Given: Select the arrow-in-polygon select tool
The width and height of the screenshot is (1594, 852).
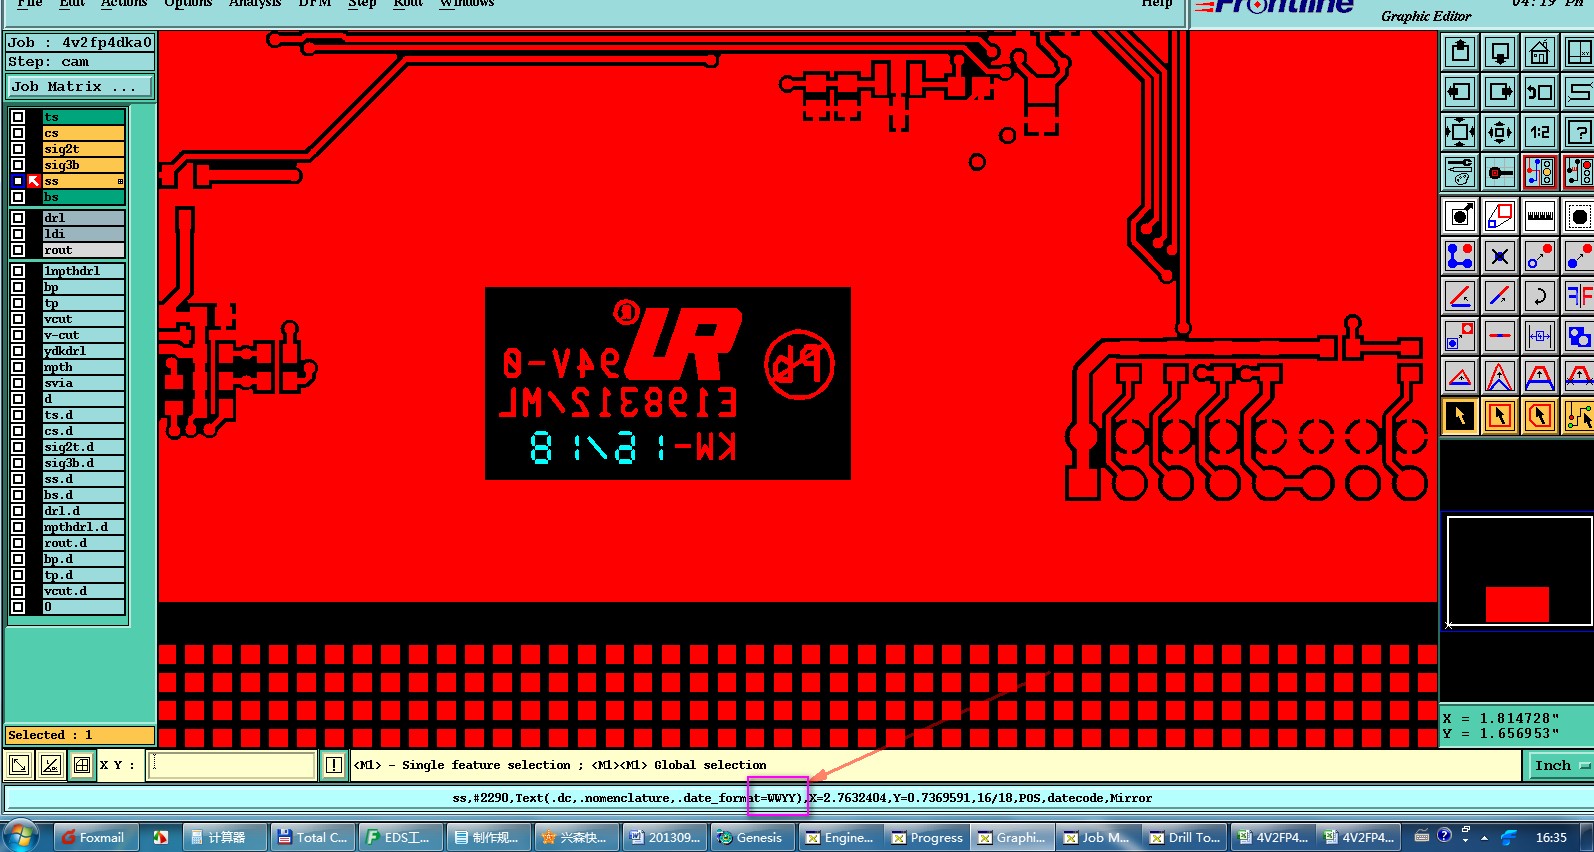Looking at the screenshot, I should tap(1540, 416).
